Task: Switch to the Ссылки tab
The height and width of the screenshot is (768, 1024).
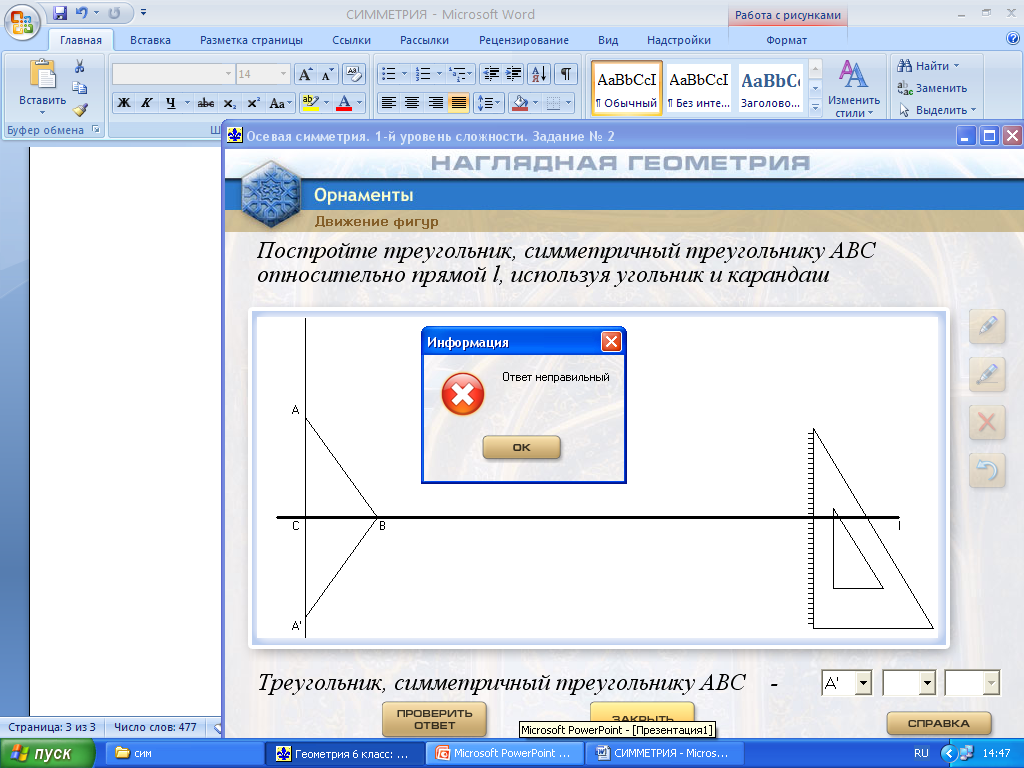Action: (351, 40)
